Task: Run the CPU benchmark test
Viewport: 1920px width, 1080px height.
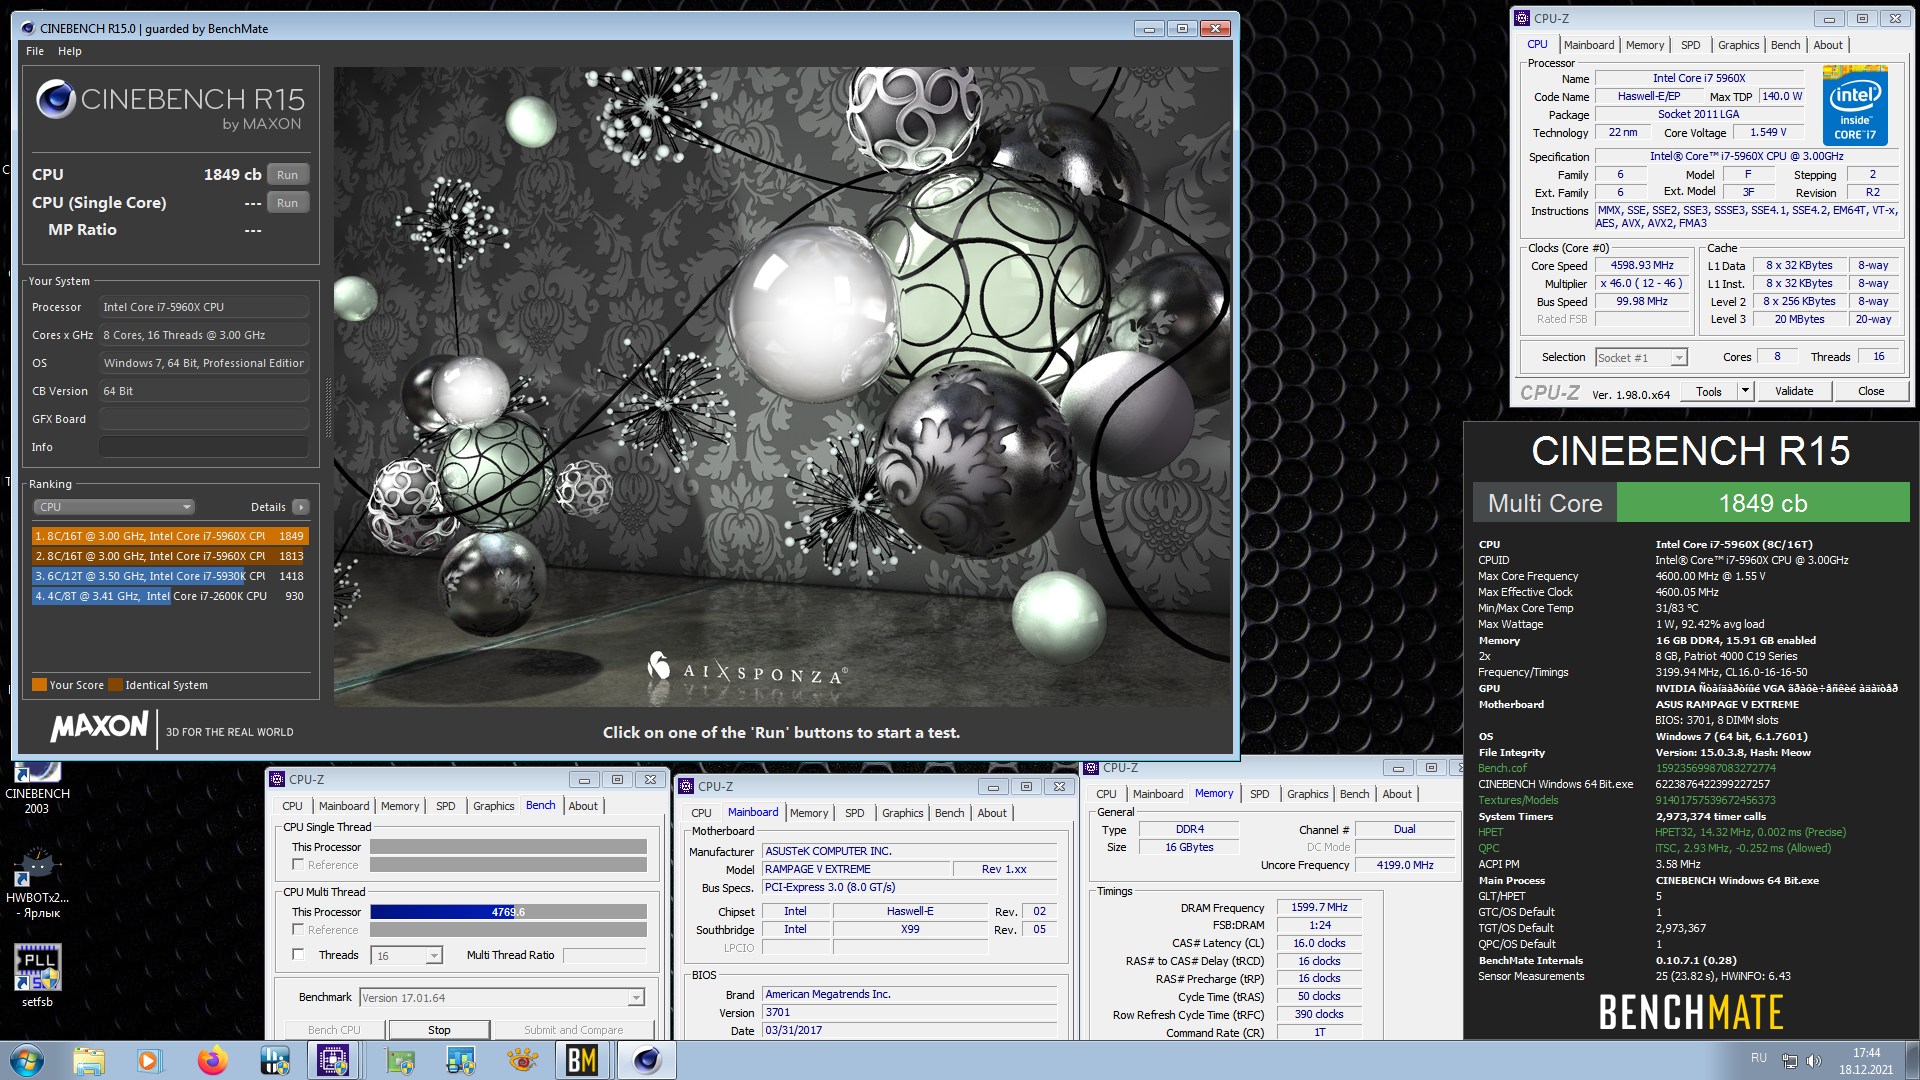Action: [287, 175]
